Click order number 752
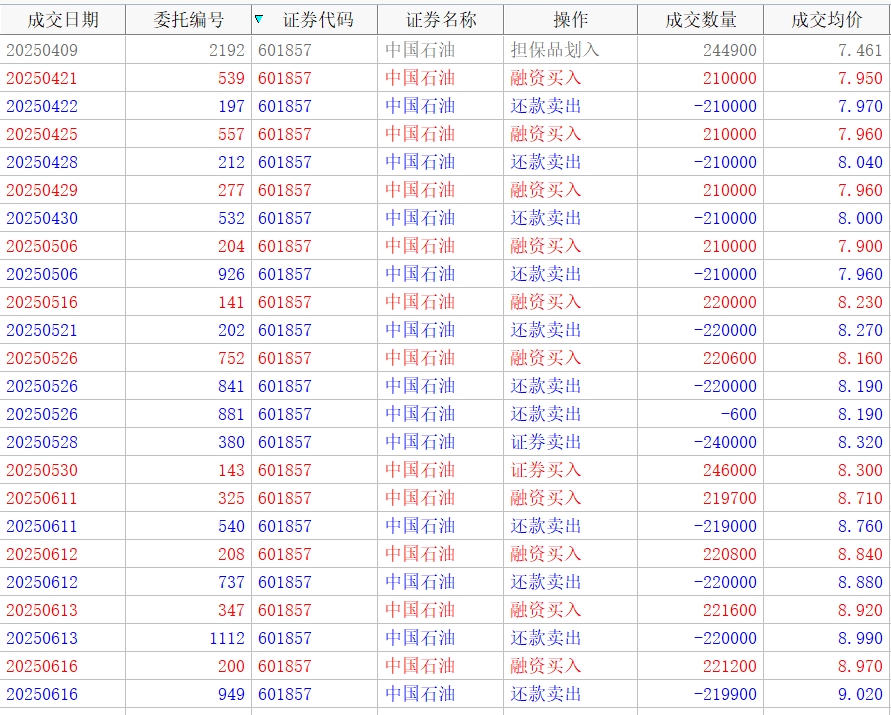The image size is (891, 715). coord(231,358)
